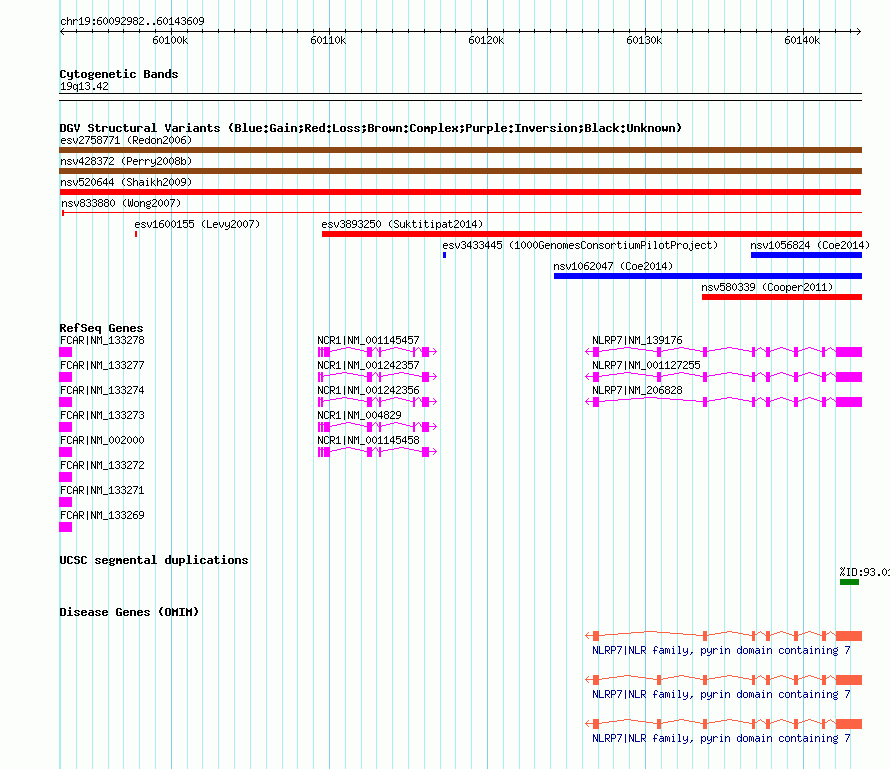Open the RefSeq Genes track title
The width and height of the screenshot is (890, 769).
point(101,328)
